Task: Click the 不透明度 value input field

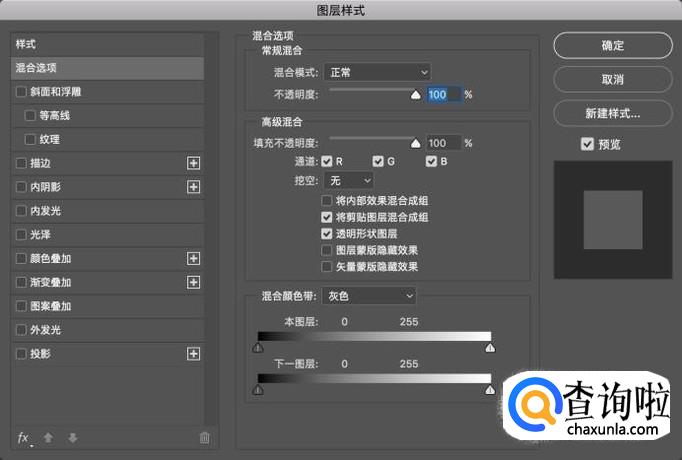Action: 442,94
